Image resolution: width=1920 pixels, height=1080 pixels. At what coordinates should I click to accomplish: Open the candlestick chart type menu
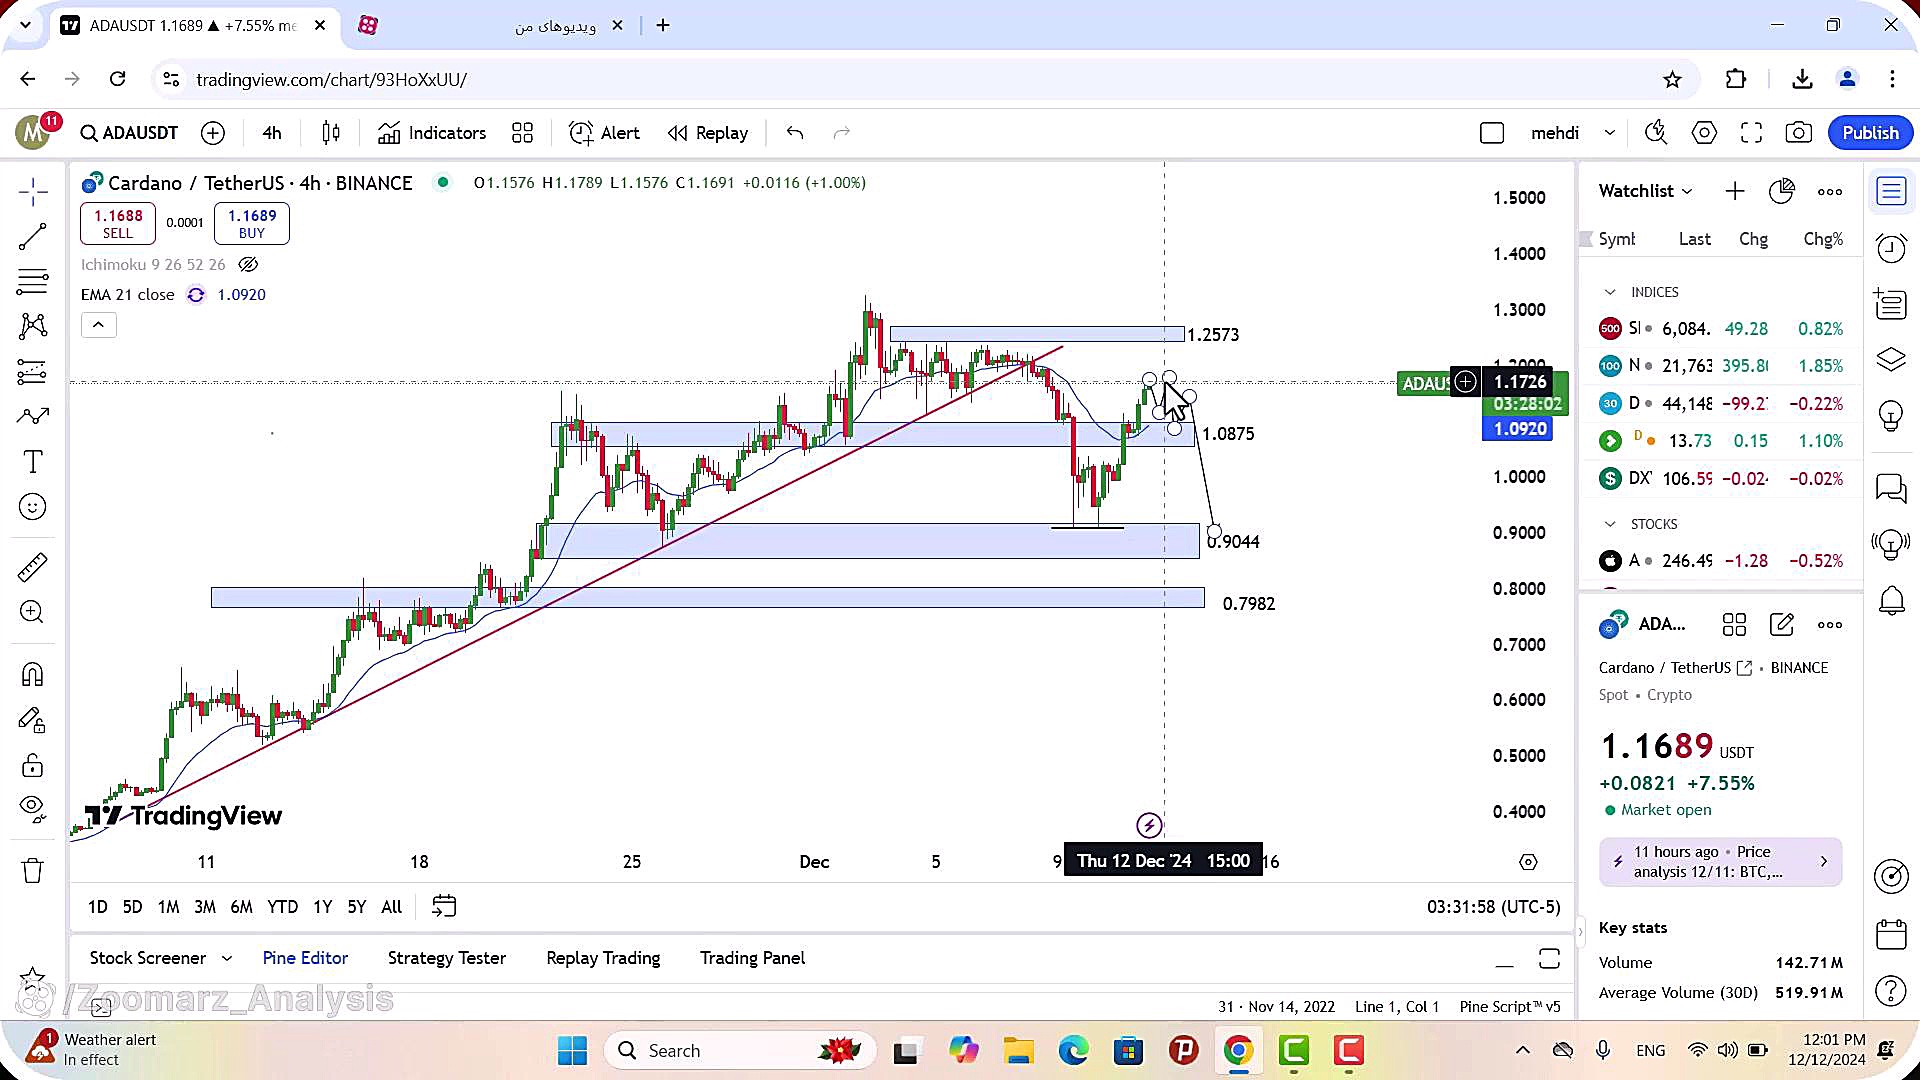coord(331,133)
